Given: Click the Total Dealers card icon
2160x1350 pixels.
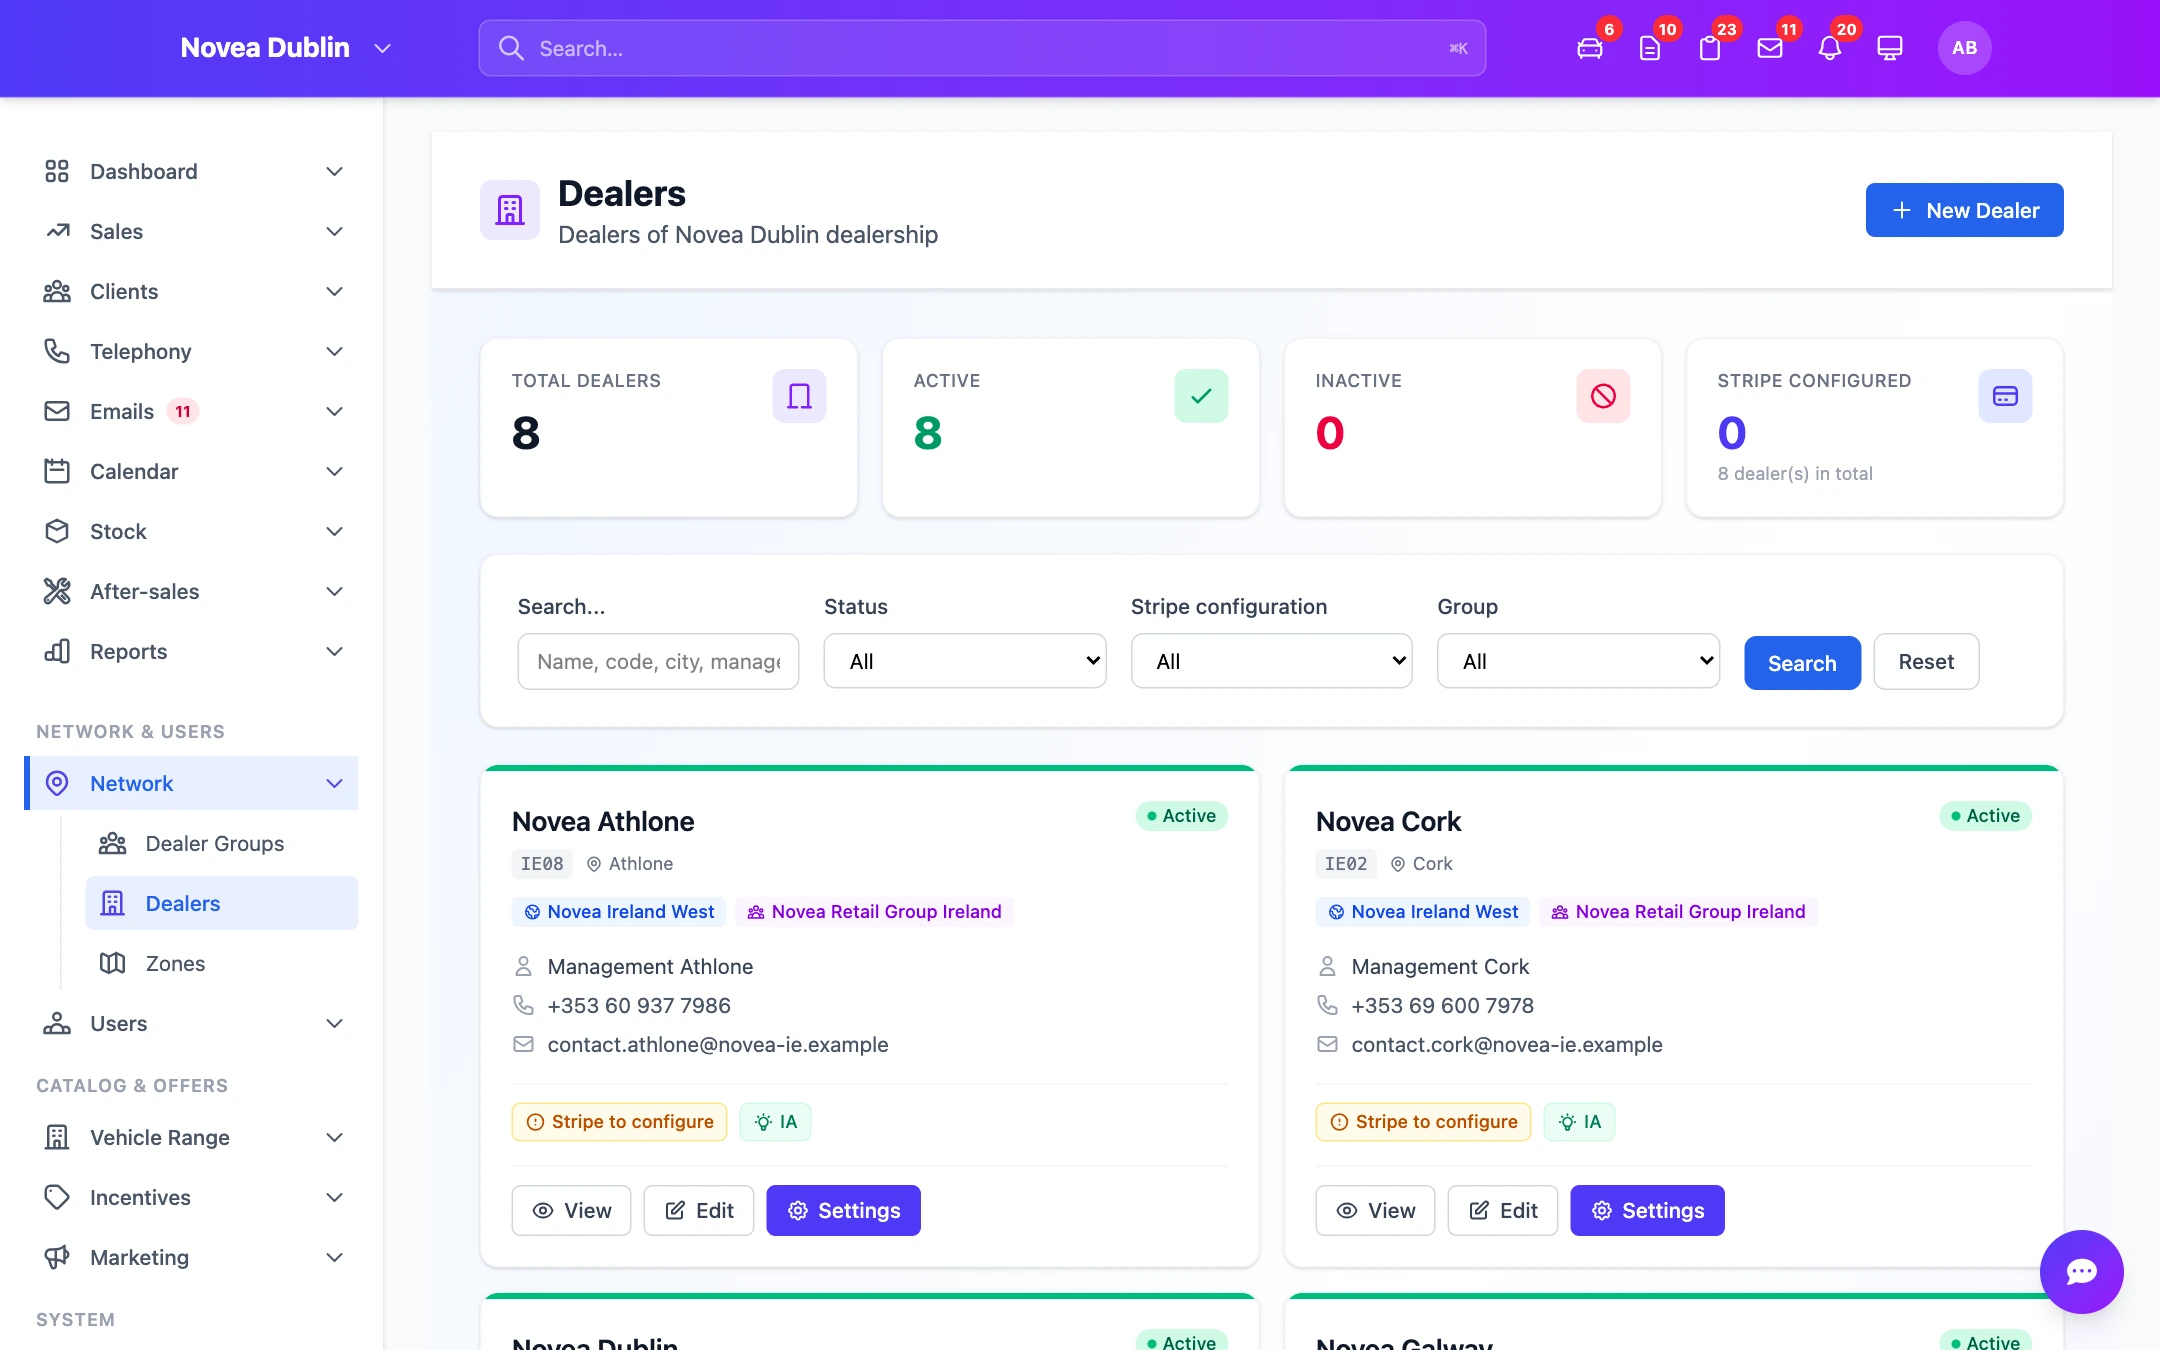Looking at the screenshot, I should click(799, 396).
